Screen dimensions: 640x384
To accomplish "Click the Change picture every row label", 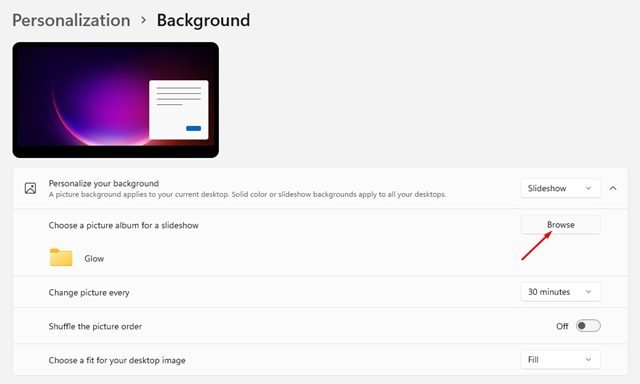I will coord(89,293).
